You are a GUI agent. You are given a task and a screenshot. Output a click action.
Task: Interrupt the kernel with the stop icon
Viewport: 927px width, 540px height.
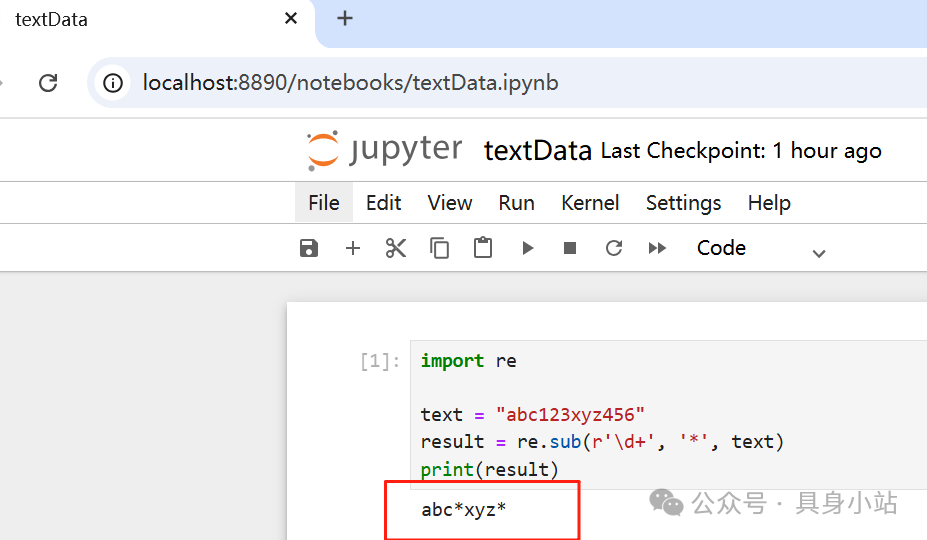coord(570,248)
